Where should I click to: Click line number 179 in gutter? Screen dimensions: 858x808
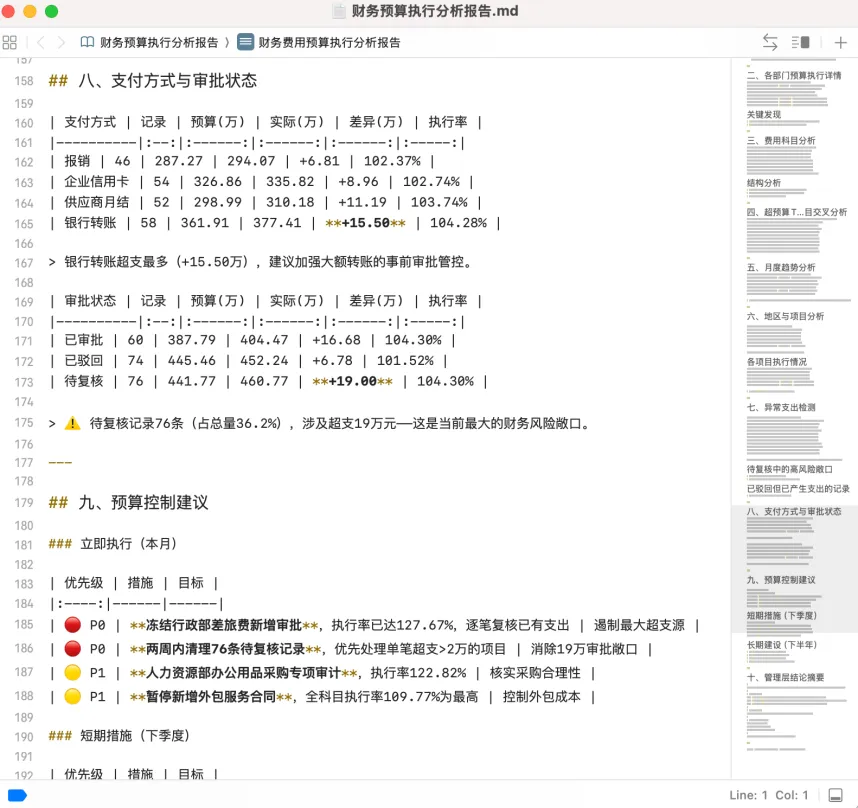24,503
